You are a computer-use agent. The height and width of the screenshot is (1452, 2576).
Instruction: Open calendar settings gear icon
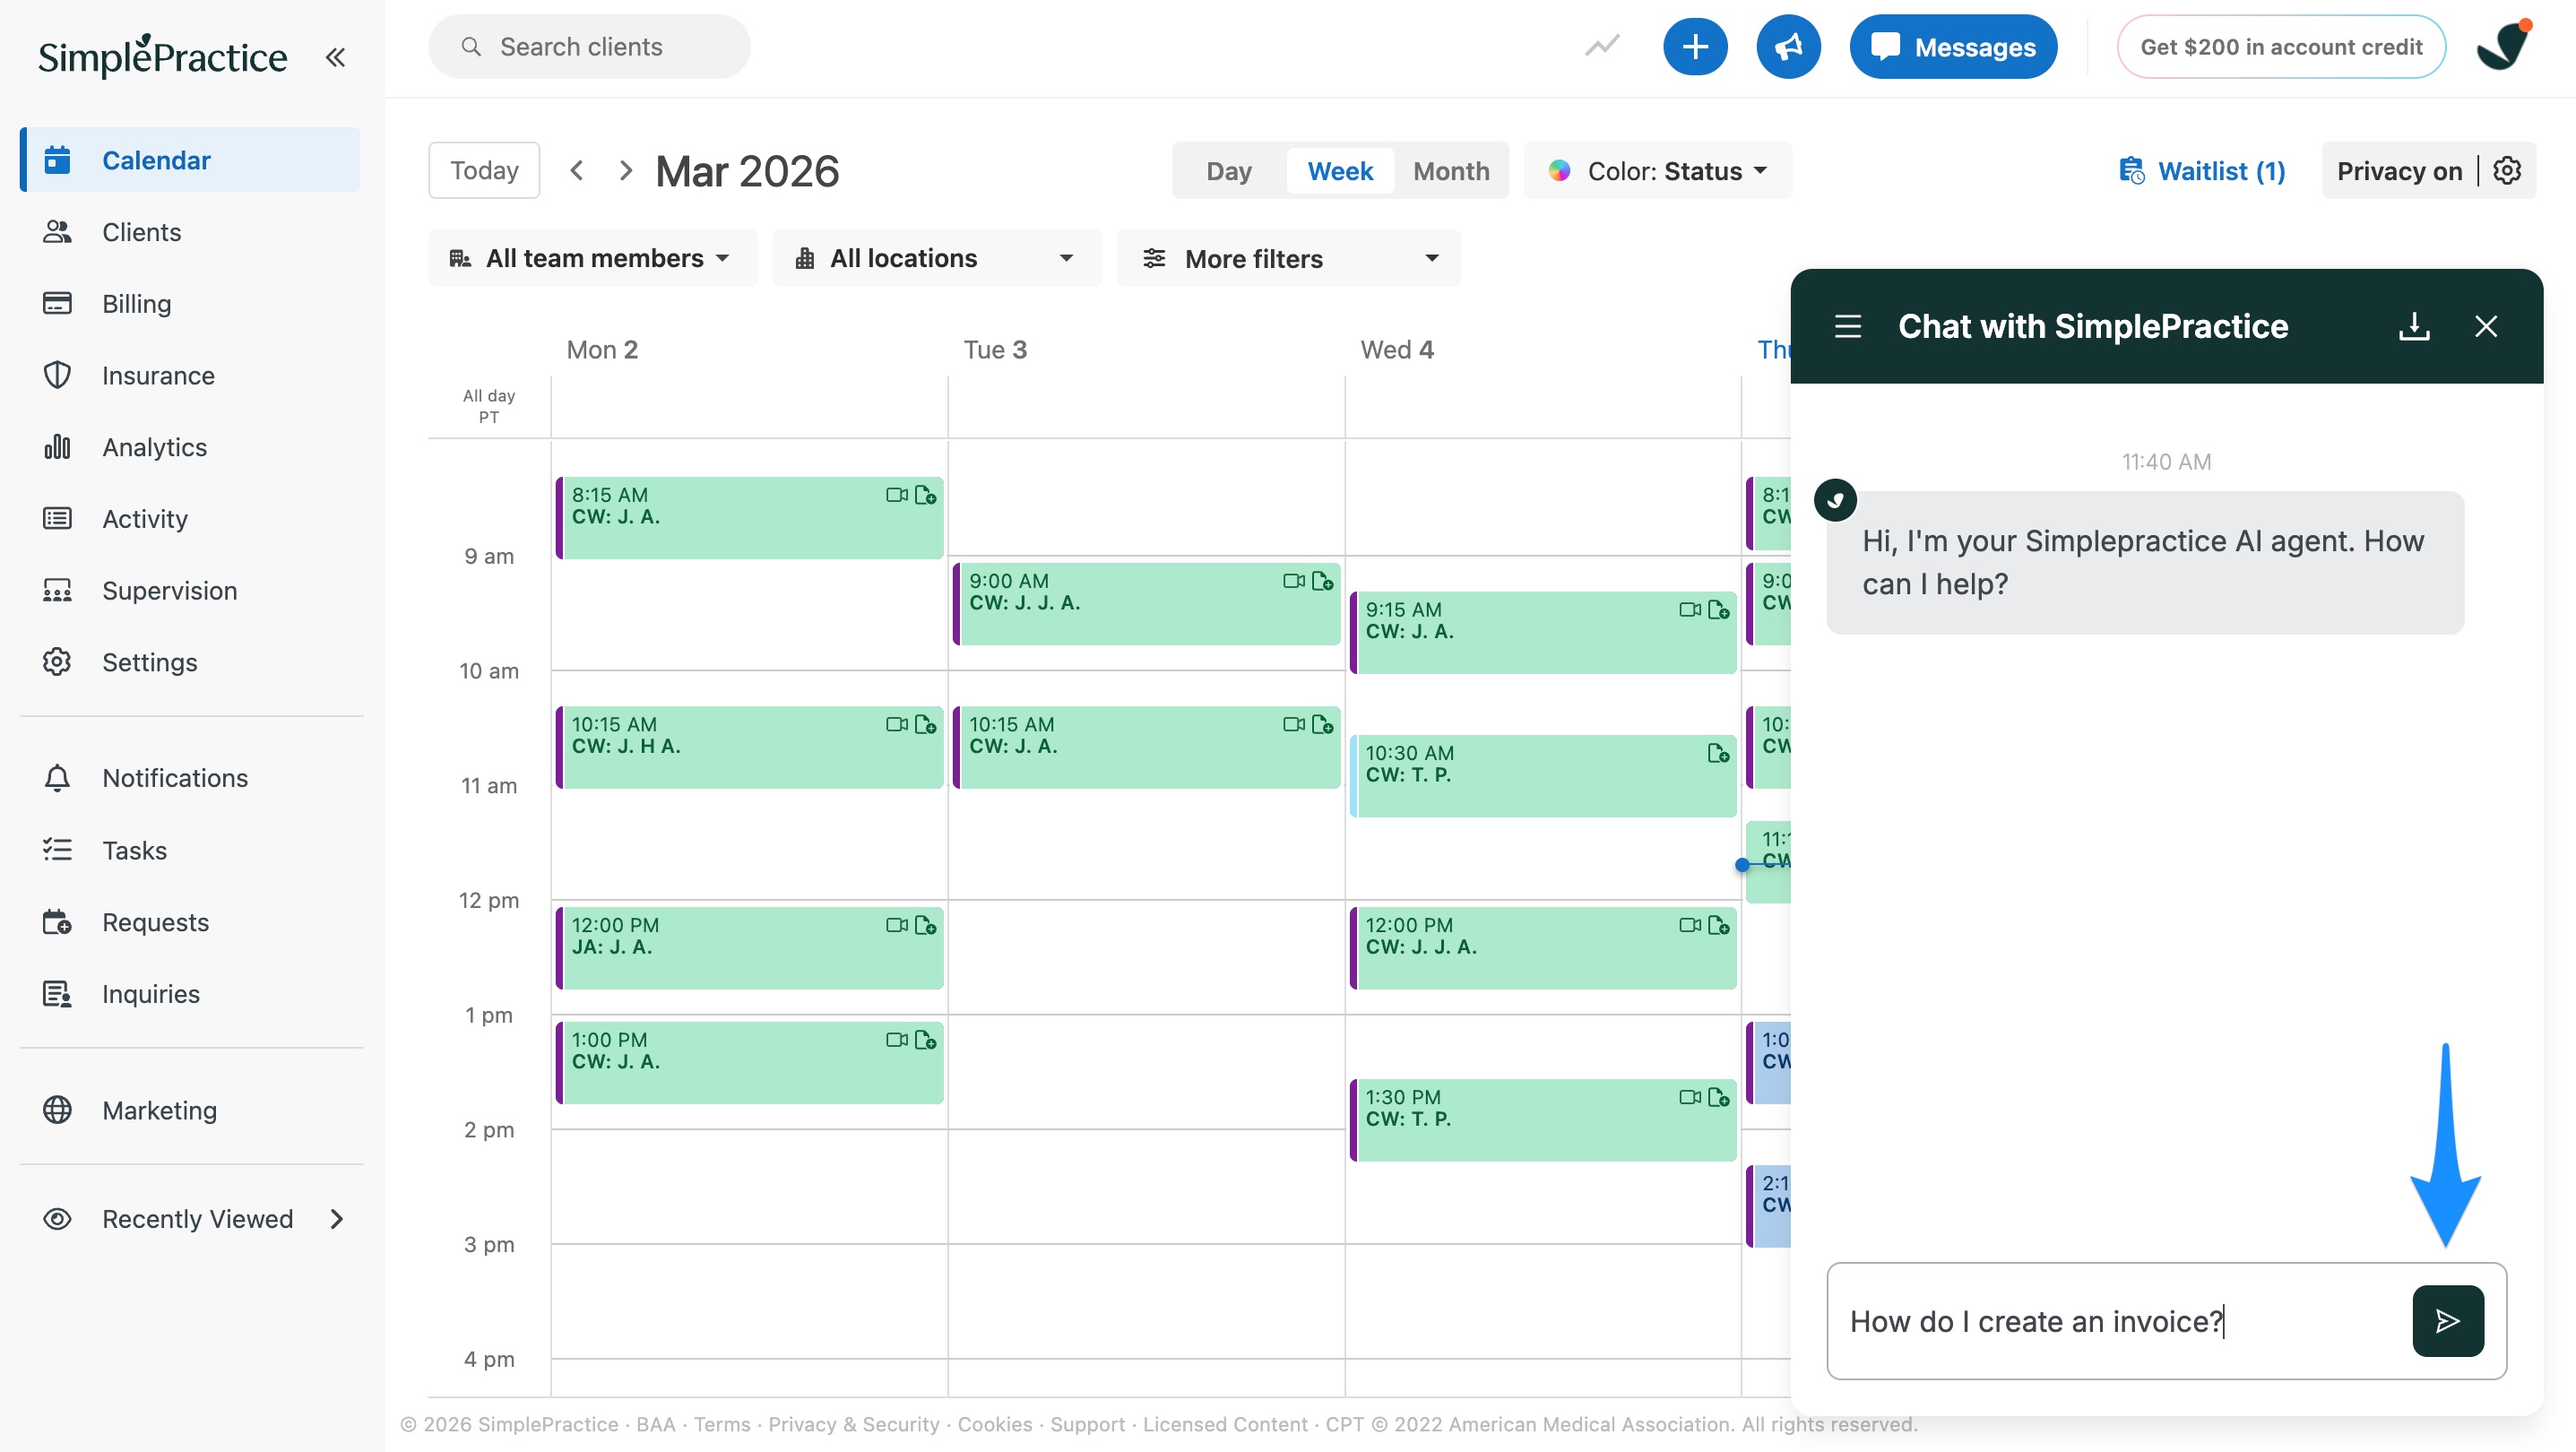coord(2507,171)
